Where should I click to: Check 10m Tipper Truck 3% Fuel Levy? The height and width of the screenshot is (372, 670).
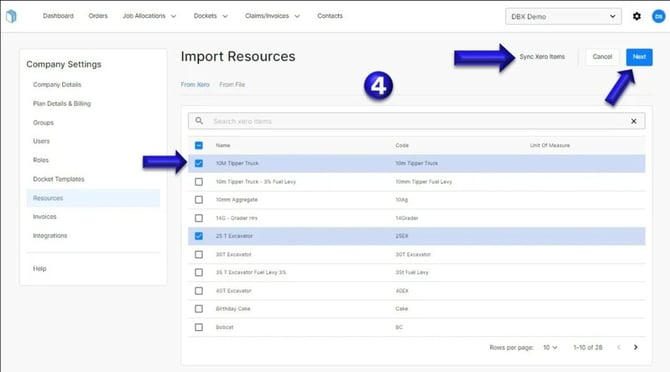tap(199, 182)
